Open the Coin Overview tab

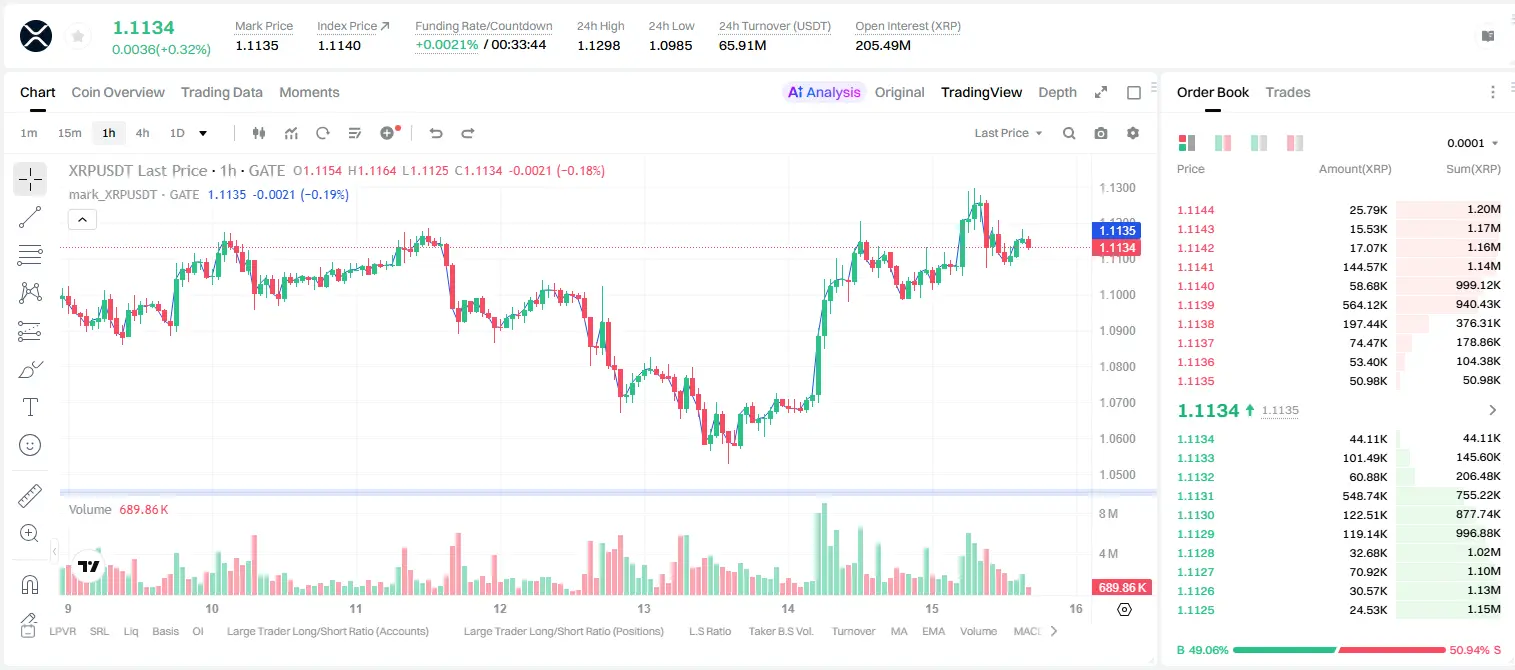coord(118,92)
